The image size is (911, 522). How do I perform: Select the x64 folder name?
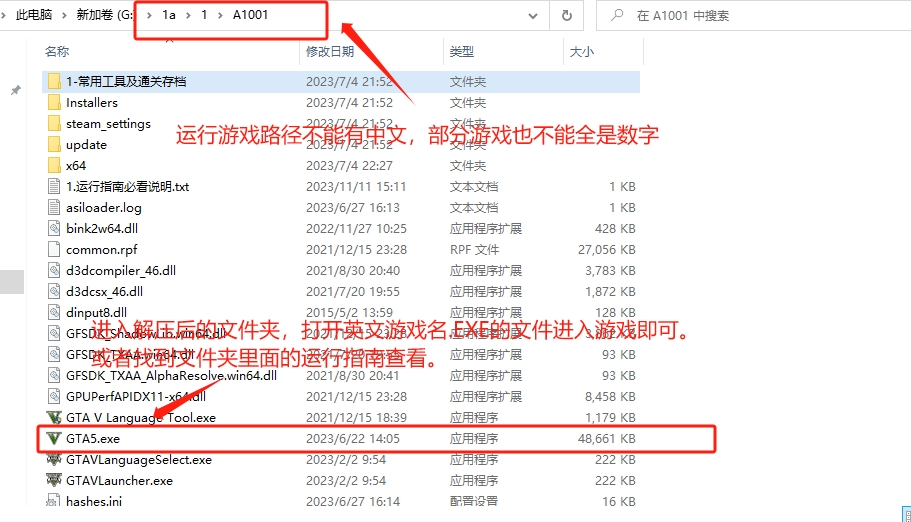76,166
